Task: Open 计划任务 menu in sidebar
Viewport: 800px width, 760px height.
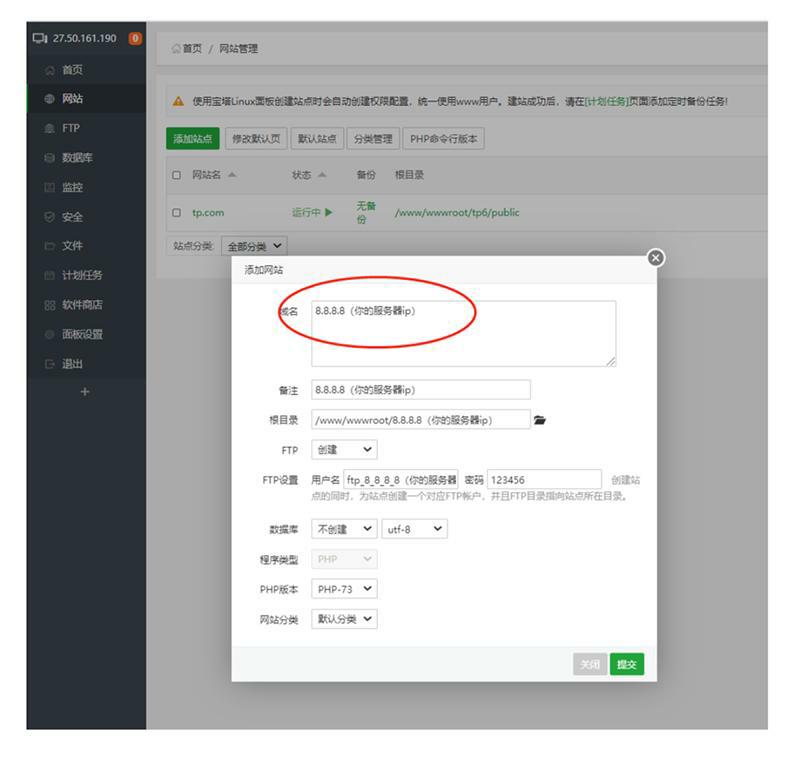Action: coord(82,275)
